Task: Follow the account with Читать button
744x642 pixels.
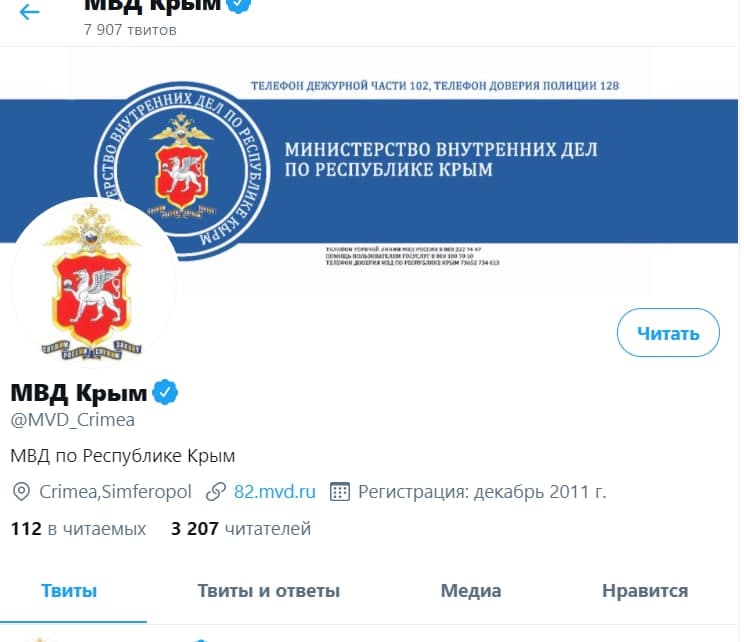Action: pyautogui.click(x=668, y=333)
